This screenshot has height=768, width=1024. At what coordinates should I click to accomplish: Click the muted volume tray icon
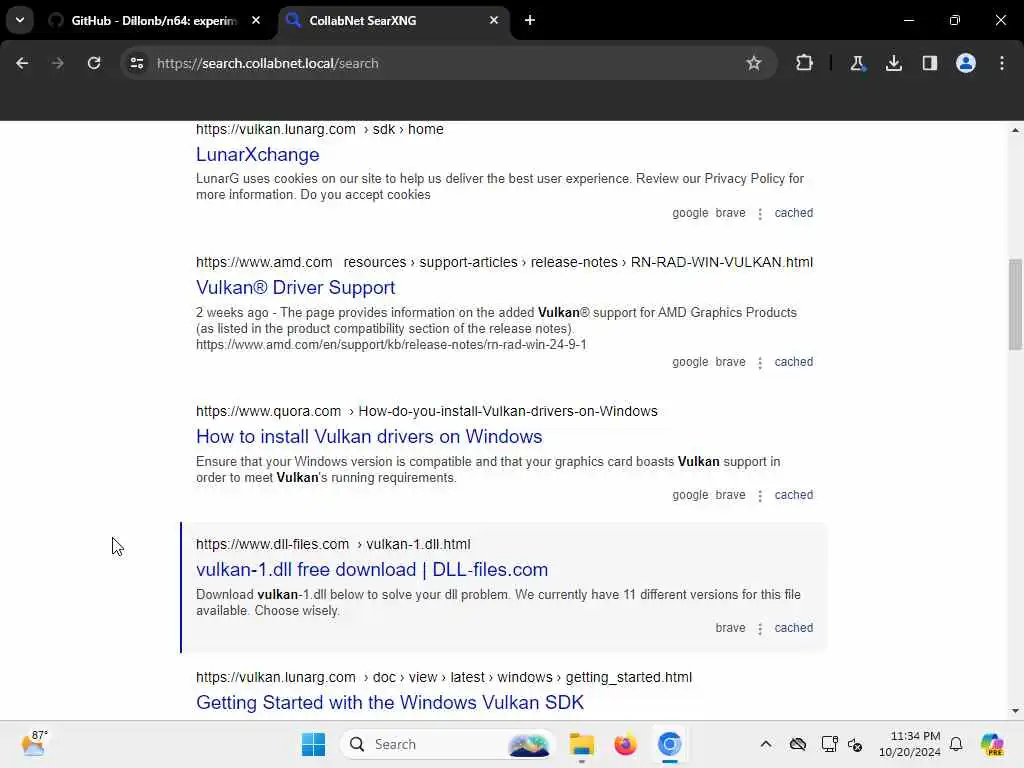(x=856, y=744)
